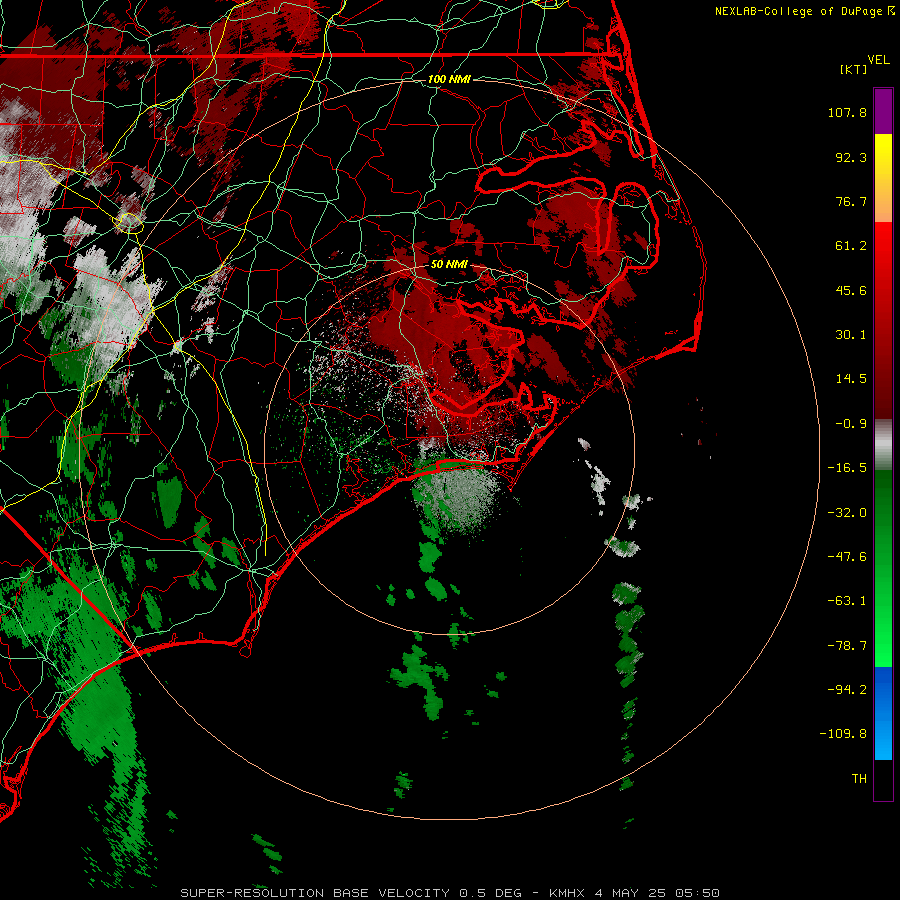Click the -63.1 velocity scale label

[x=847, y=601]
